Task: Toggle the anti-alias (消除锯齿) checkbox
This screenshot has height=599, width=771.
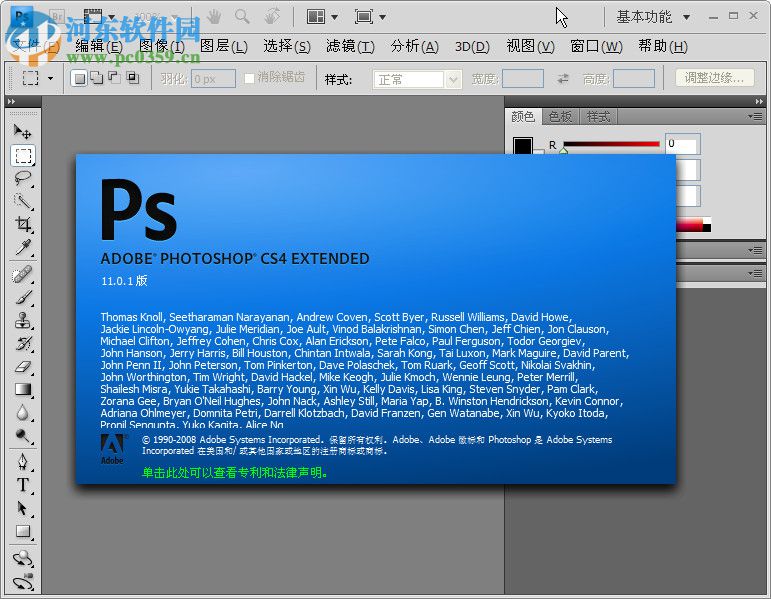Action: click(x=249, y=78)
